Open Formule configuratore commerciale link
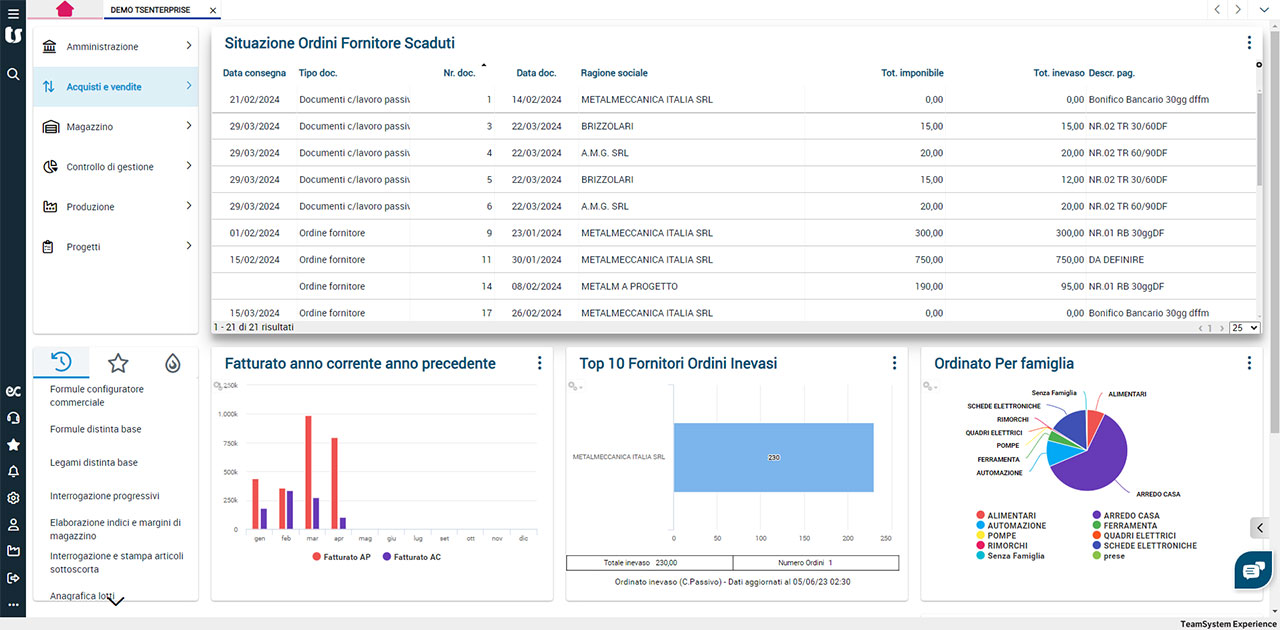The image size is (1280, 630). click(x=97, y=395)
